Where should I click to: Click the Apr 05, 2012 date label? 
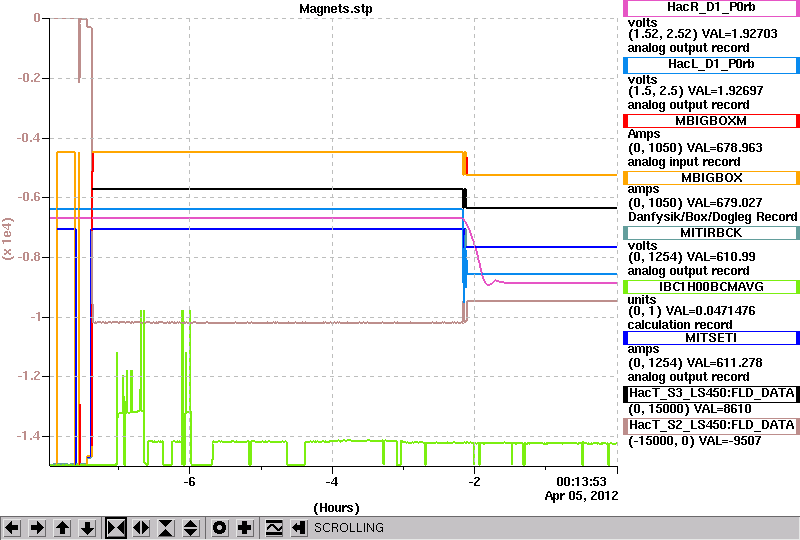[581, 496]
